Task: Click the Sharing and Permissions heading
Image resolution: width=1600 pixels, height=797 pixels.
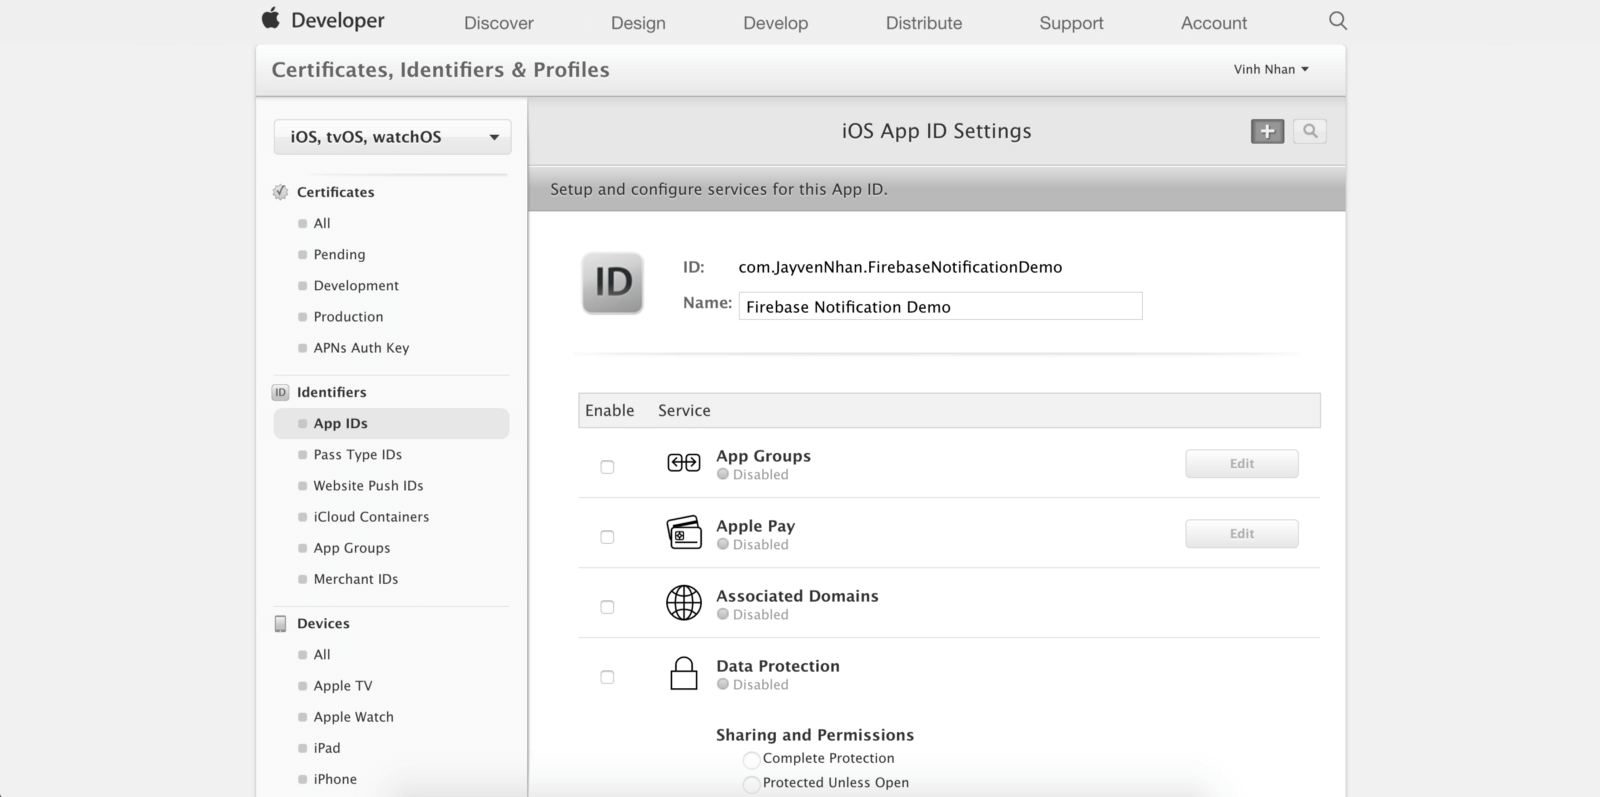Action: 815,735
